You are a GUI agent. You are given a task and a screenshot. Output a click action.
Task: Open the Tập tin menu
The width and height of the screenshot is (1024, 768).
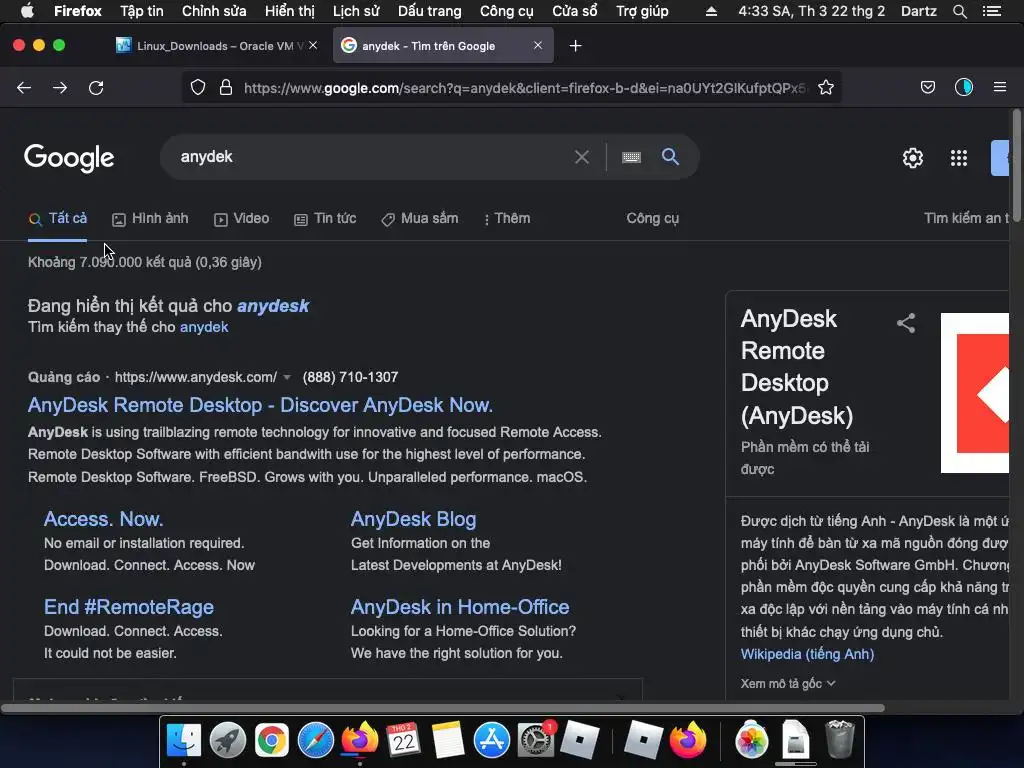(142, 11)
